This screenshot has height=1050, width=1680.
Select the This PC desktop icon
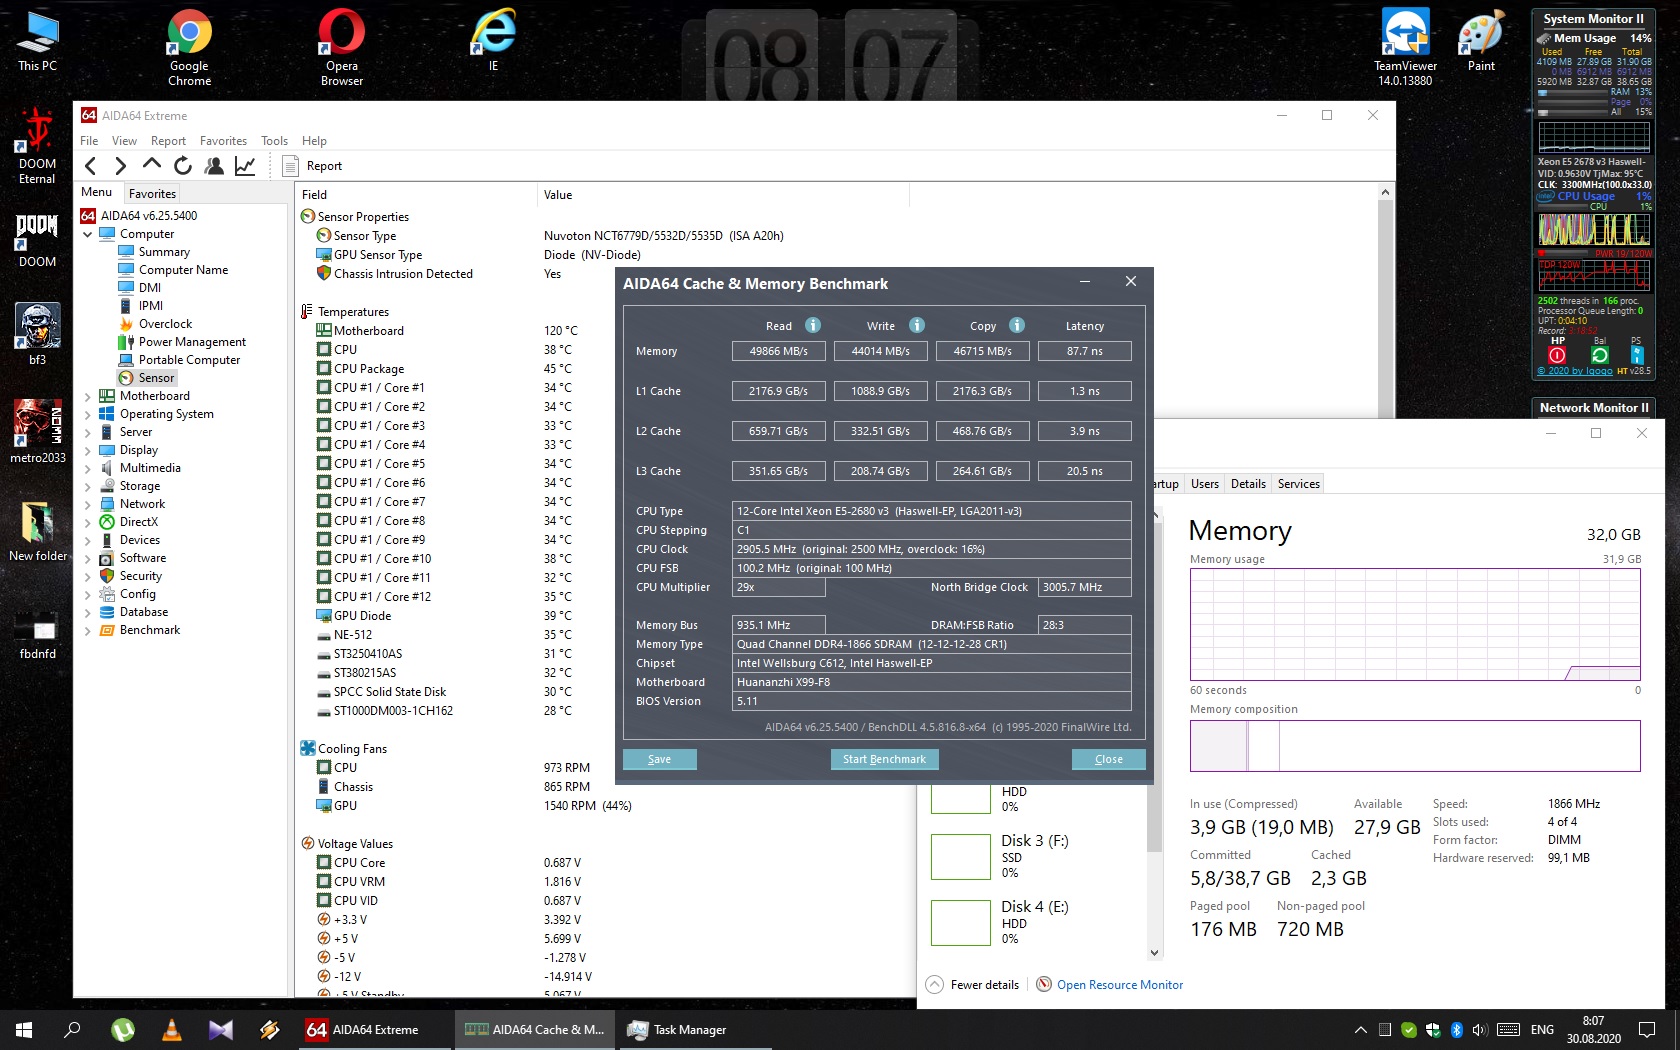tap(37, 40)
